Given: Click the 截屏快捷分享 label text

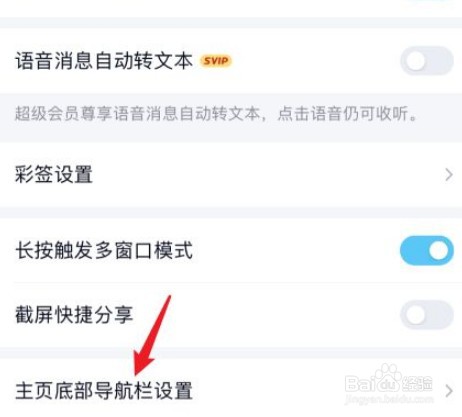Looking at the screenshot, I should pyautogui.click(x=74, y=315).
